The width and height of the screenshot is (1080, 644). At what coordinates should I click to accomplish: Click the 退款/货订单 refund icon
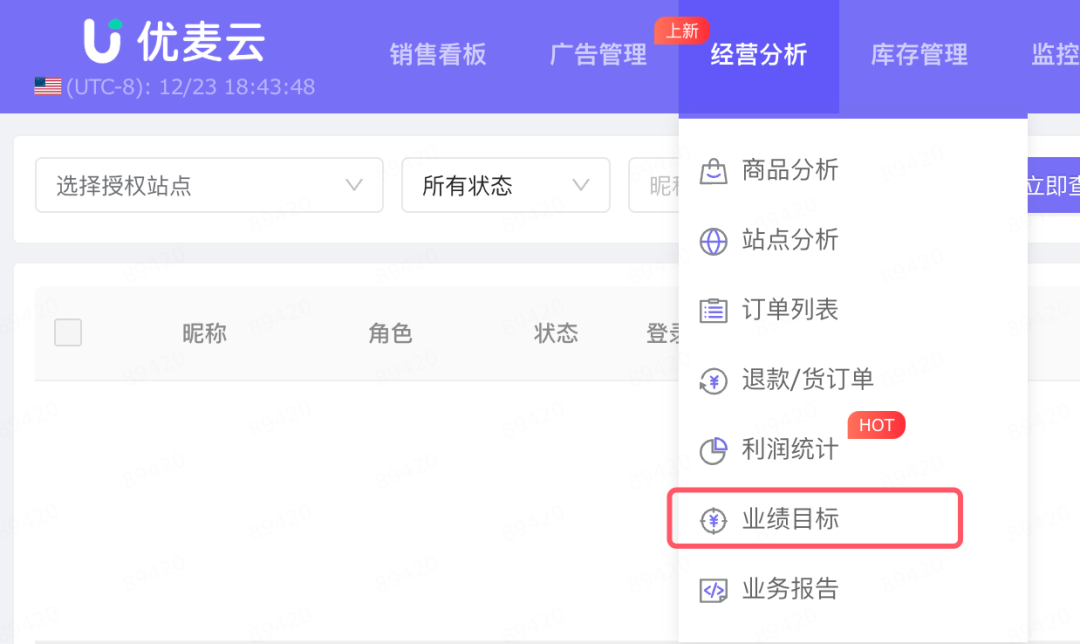(x=714, y=381)
